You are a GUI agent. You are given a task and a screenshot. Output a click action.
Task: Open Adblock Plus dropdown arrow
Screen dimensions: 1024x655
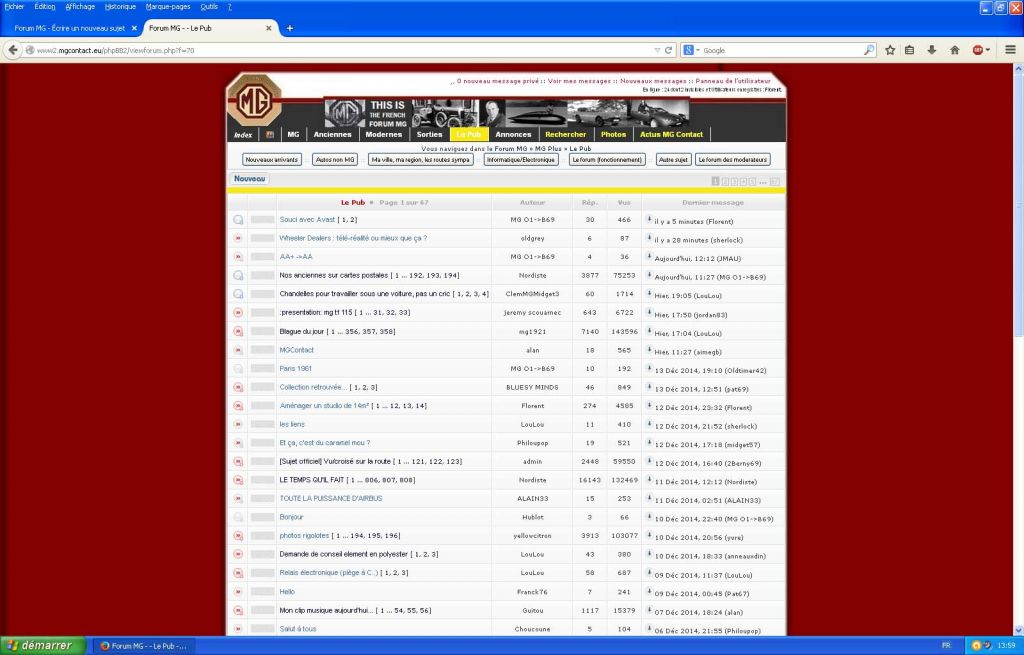[987, 50]
